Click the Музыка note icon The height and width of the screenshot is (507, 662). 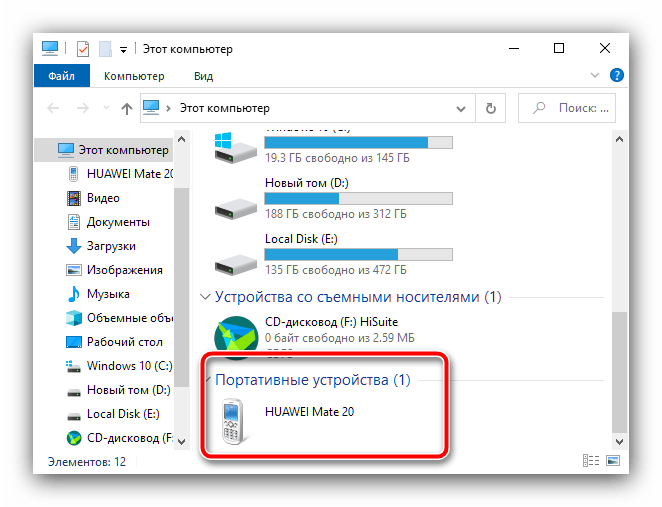coord(74,294)
